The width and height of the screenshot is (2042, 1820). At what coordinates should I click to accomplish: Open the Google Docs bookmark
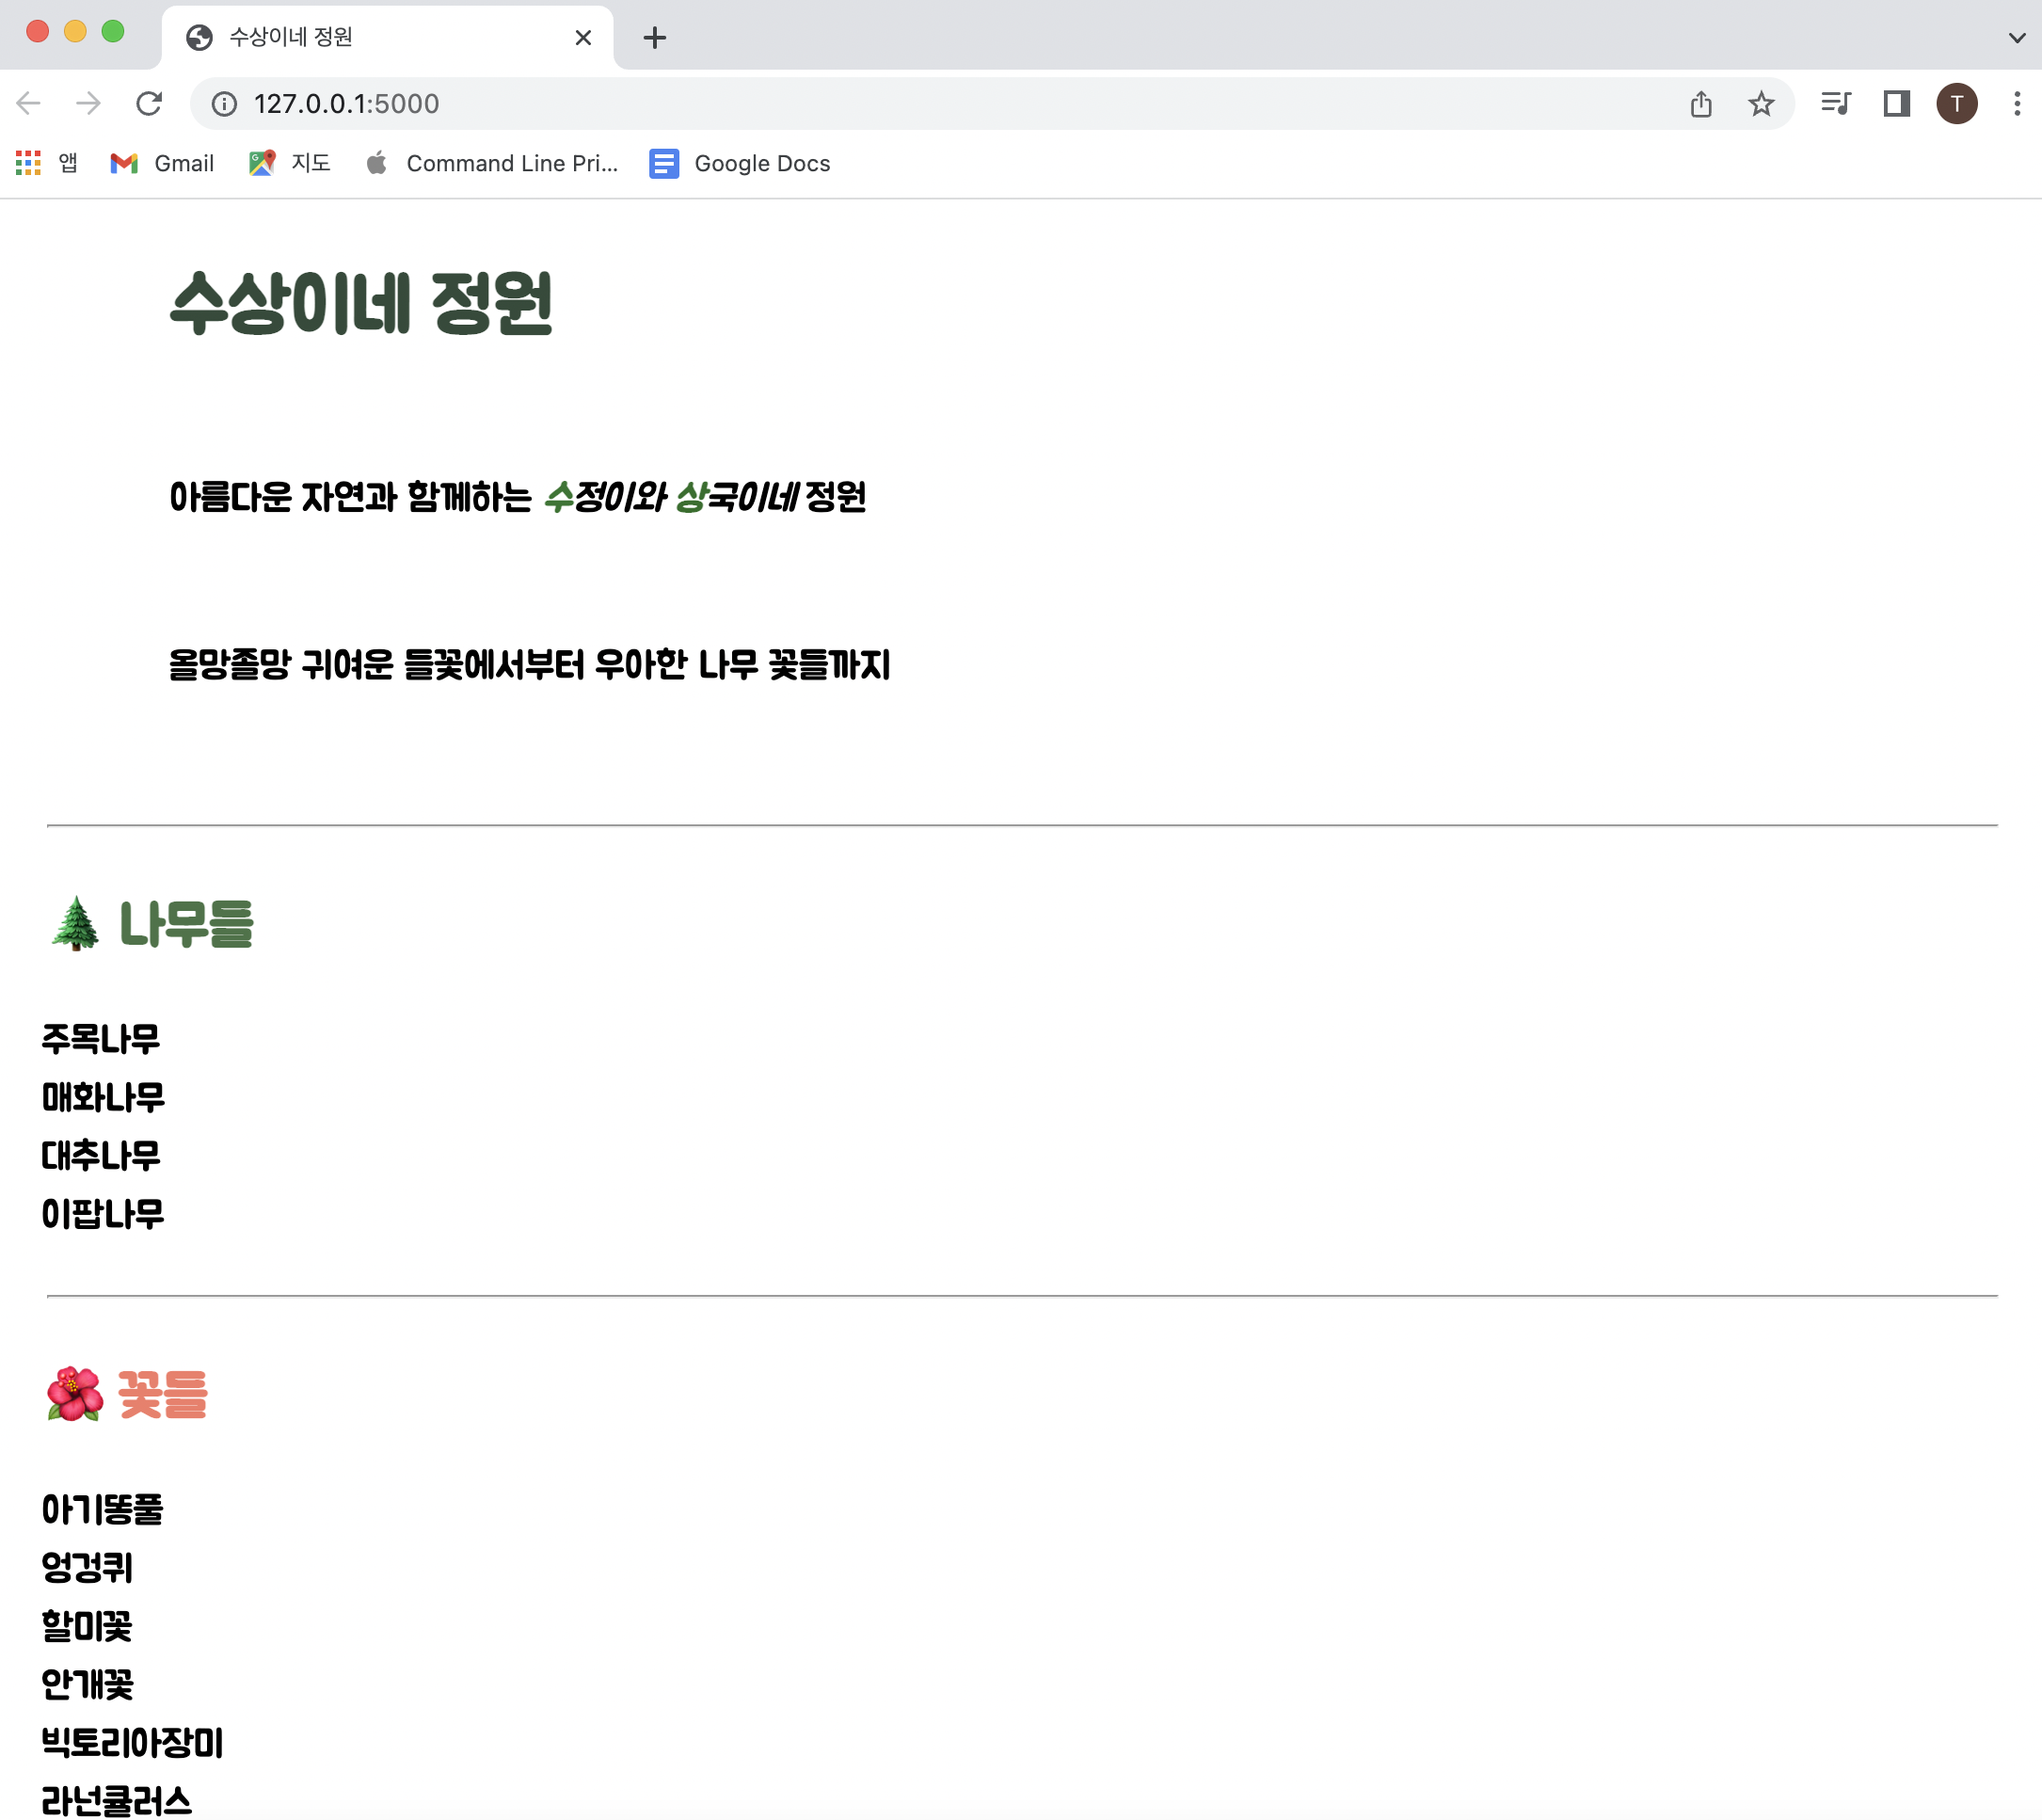click(740, 163)
